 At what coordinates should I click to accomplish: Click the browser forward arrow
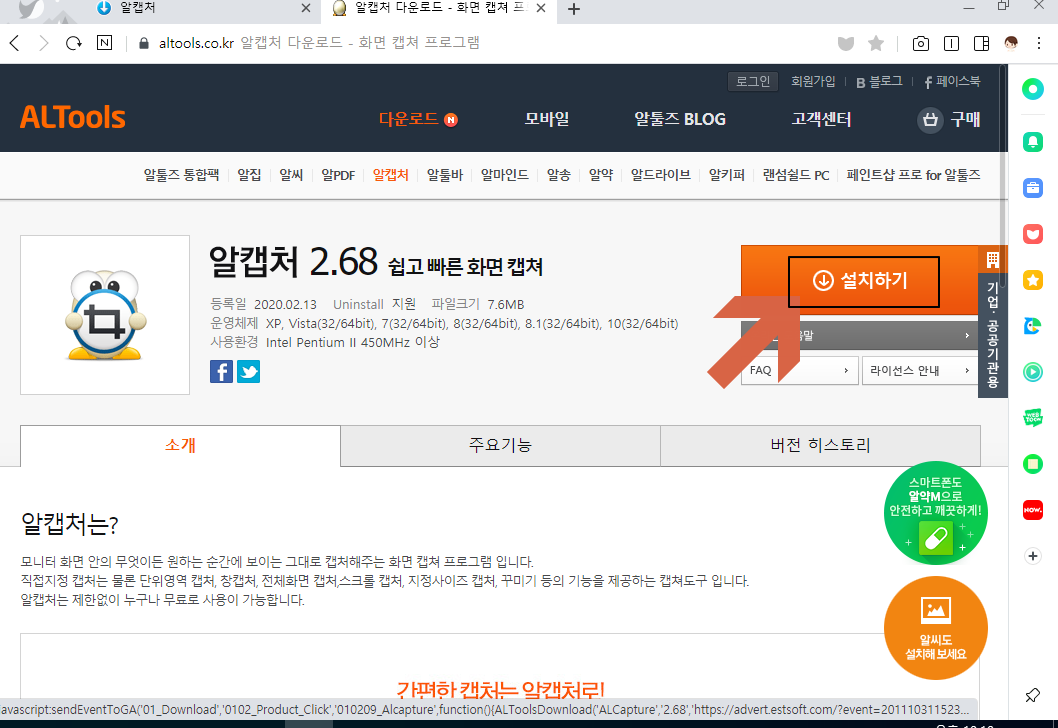point(44,44)
